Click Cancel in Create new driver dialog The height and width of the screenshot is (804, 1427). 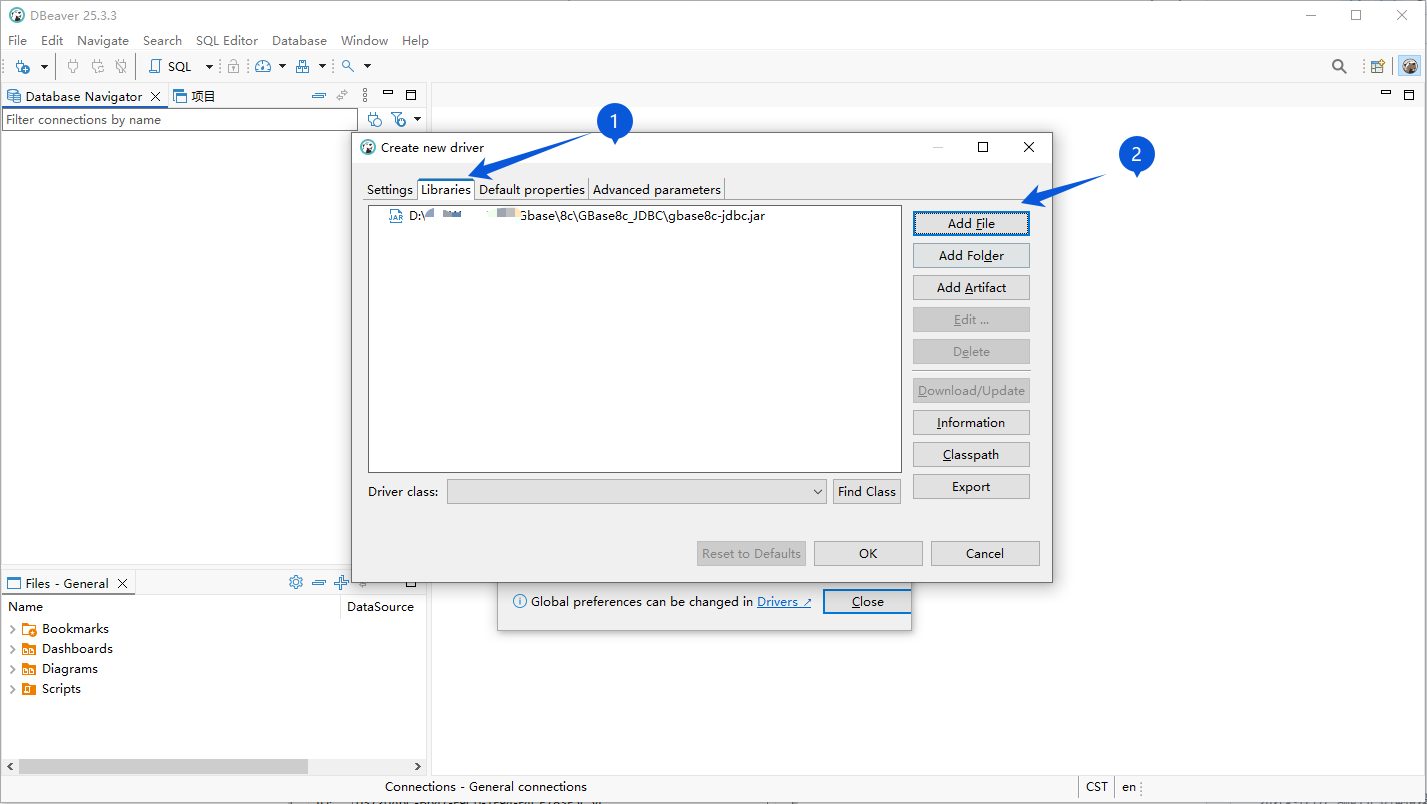coord(985,554)
